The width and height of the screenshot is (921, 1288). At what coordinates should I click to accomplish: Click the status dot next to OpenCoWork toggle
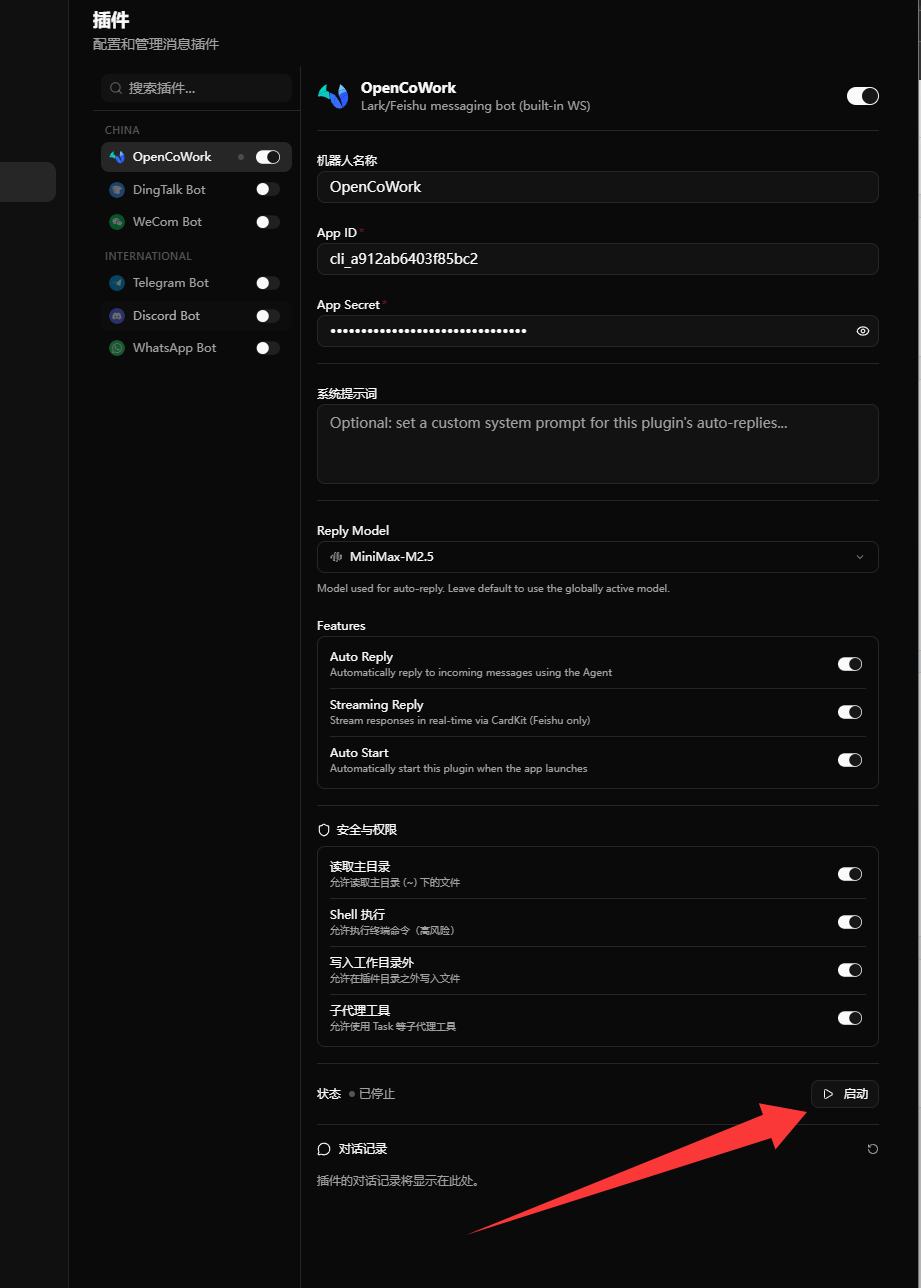241,157
